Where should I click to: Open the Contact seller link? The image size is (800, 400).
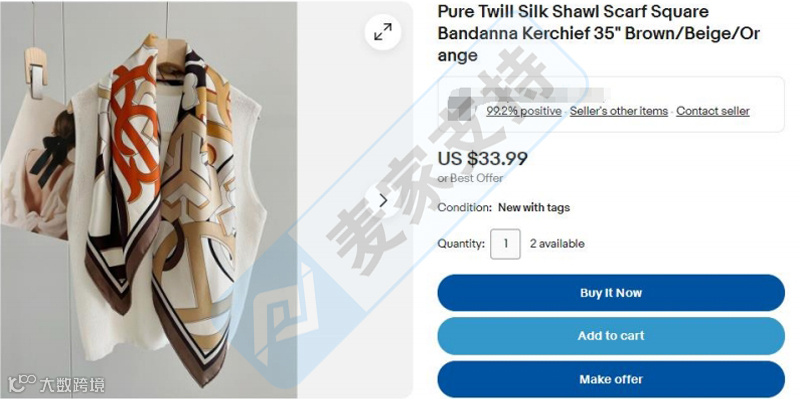point(713,111)
